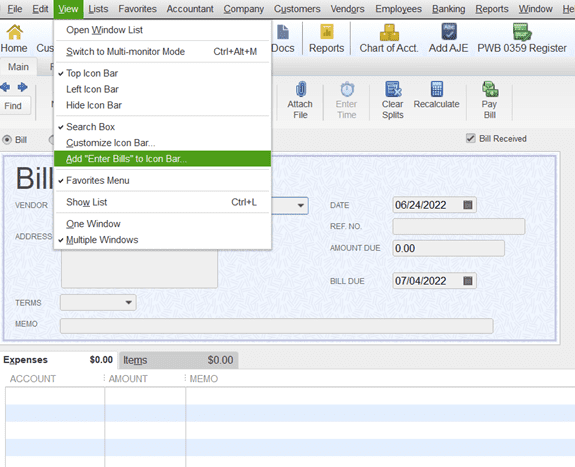
Task: Go to previous bill with left arrow
Action: click(5, 87)
